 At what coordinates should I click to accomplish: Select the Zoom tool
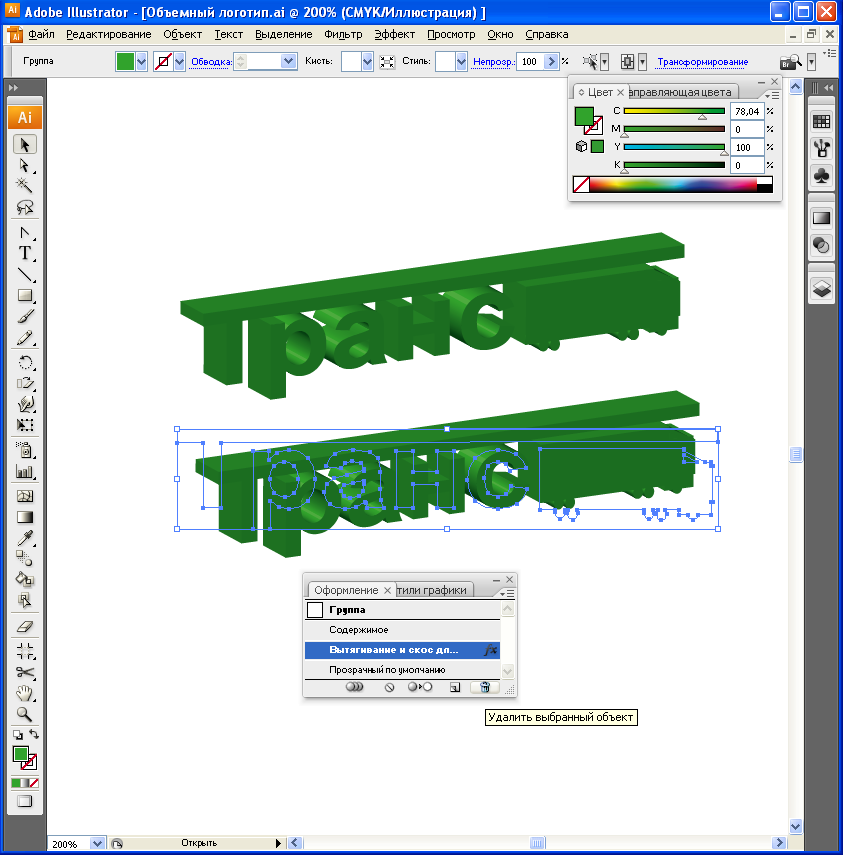click(x=25, y=714)
